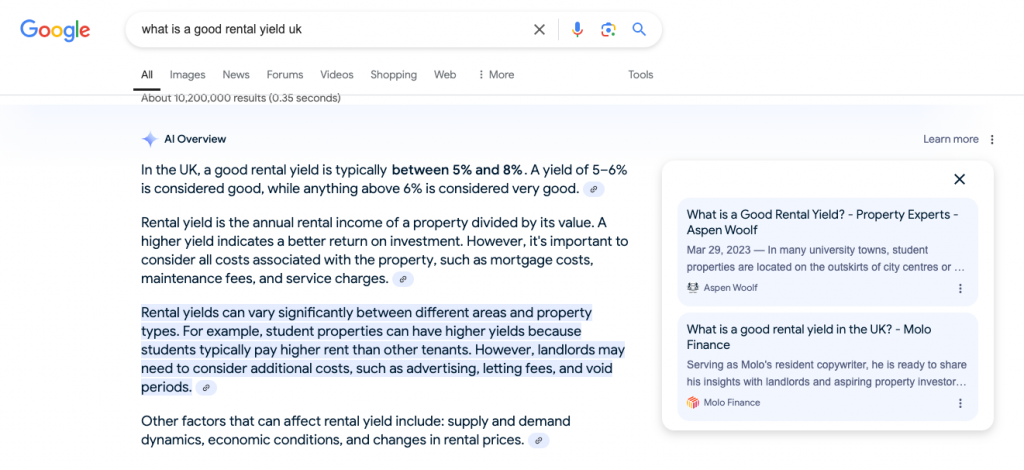Click the Learn more link
The width and height of the screenshot is (1024, 470).
(x=950, y=140)
